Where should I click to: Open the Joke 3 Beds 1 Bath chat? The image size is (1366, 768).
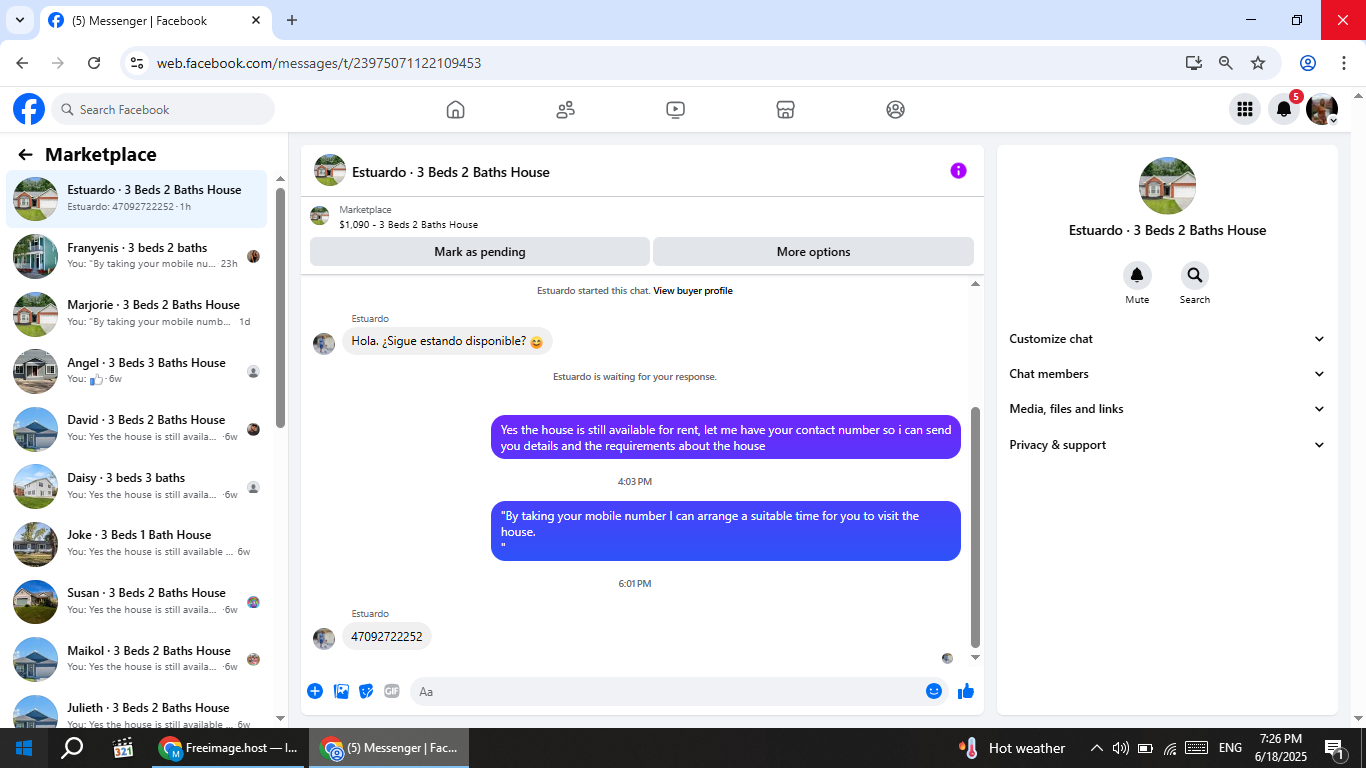tap(137, 543)
